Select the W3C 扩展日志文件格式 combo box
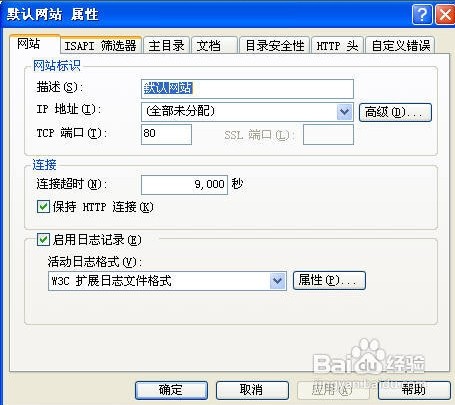This screenshot has height=405, width=455. click(x=167, y=281)
